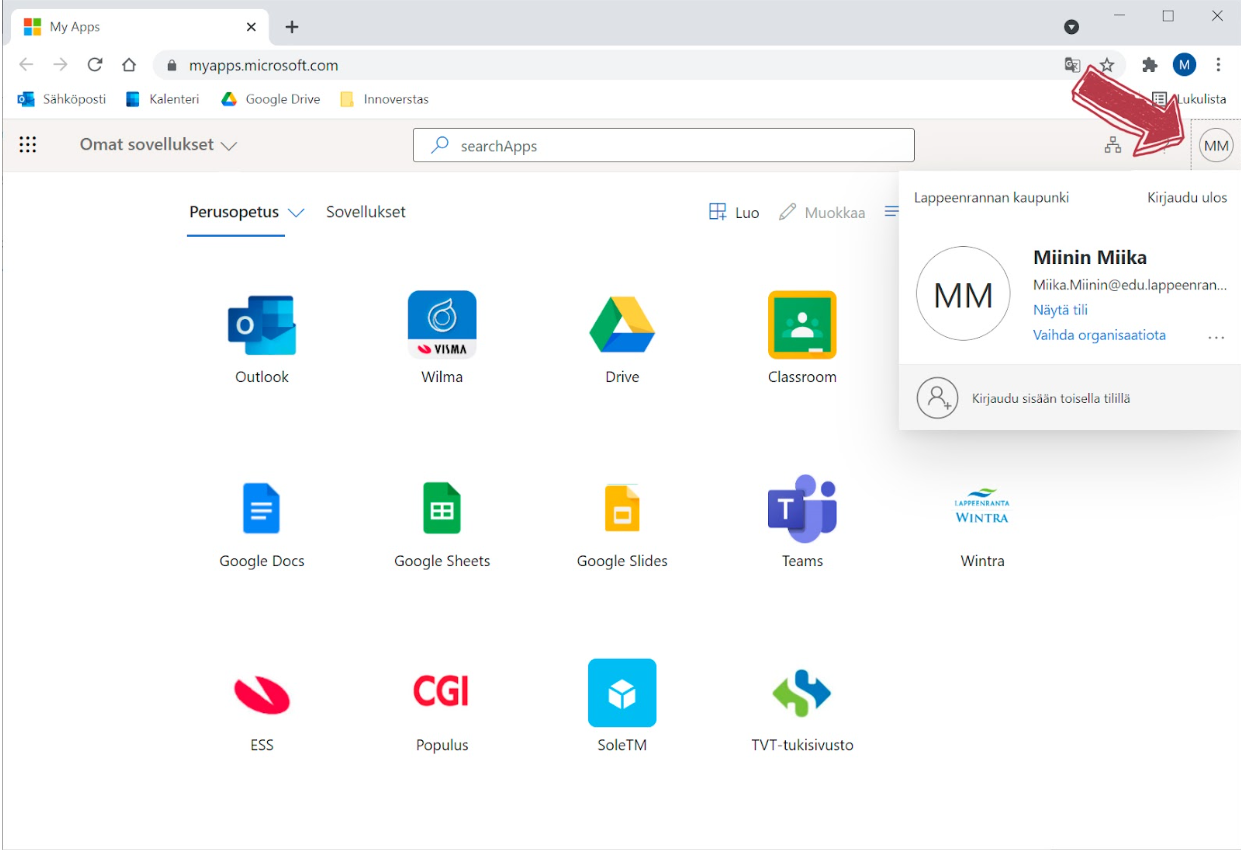
Task: Open the Chrome extensions puzzle icon
Action: coord(1150,65)
